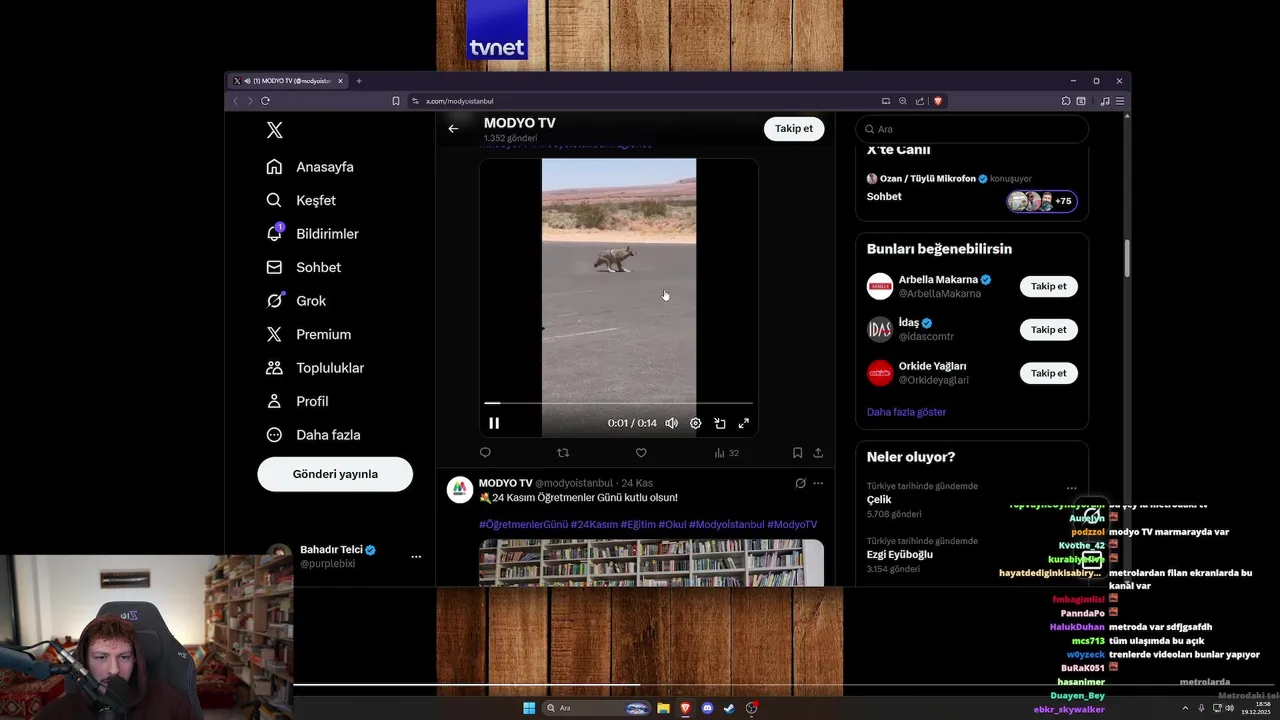Screen dimensions: 1280x720
Task: Share this page from the address bar
Action: point(920,101)
